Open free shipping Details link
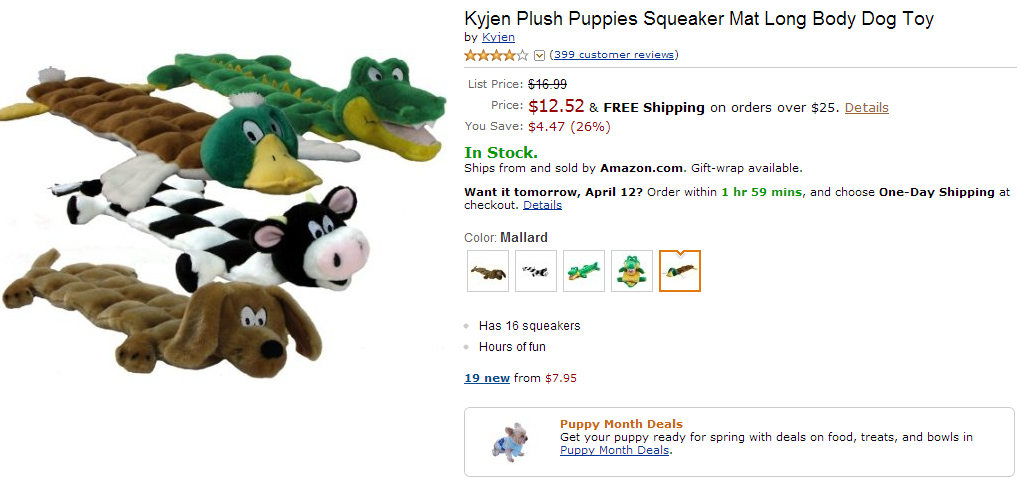The image size is (1029, 485). tap(866, 107)
